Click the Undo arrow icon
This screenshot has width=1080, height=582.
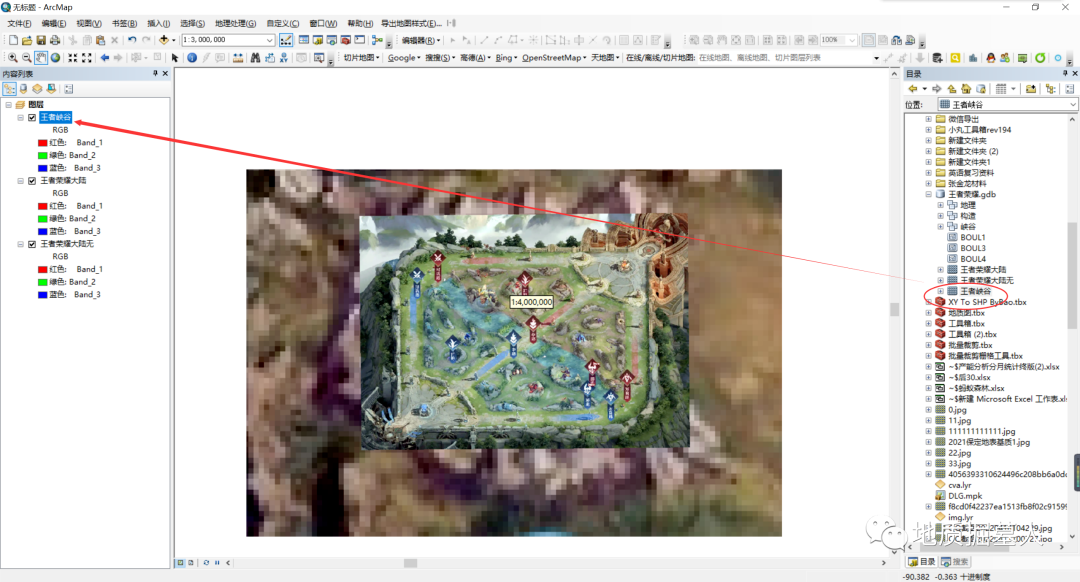pos(132,41)
